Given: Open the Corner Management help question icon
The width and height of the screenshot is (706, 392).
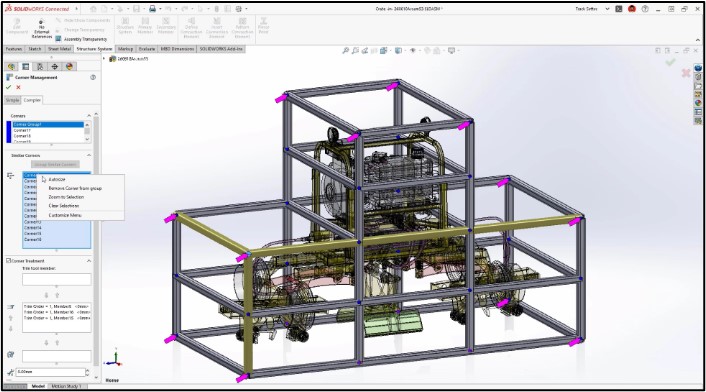Looking at the screenshot, I should 93,77.
